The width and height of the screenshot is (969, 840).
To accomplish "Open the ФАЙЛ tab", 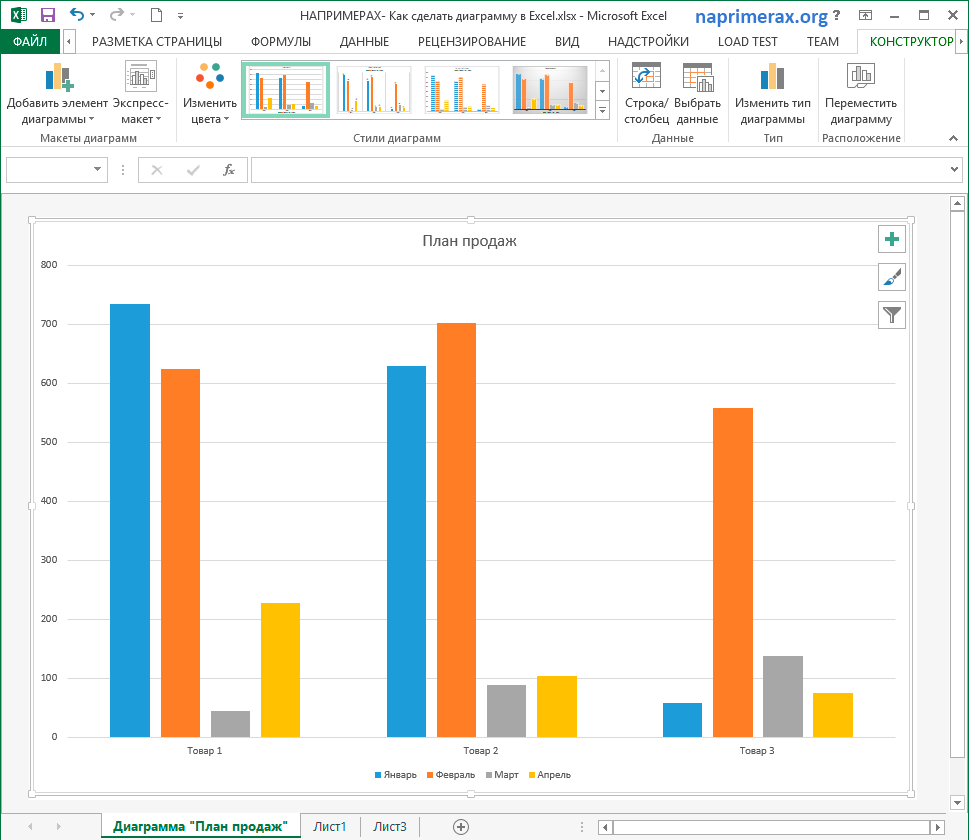I will [x=30, y=41].
